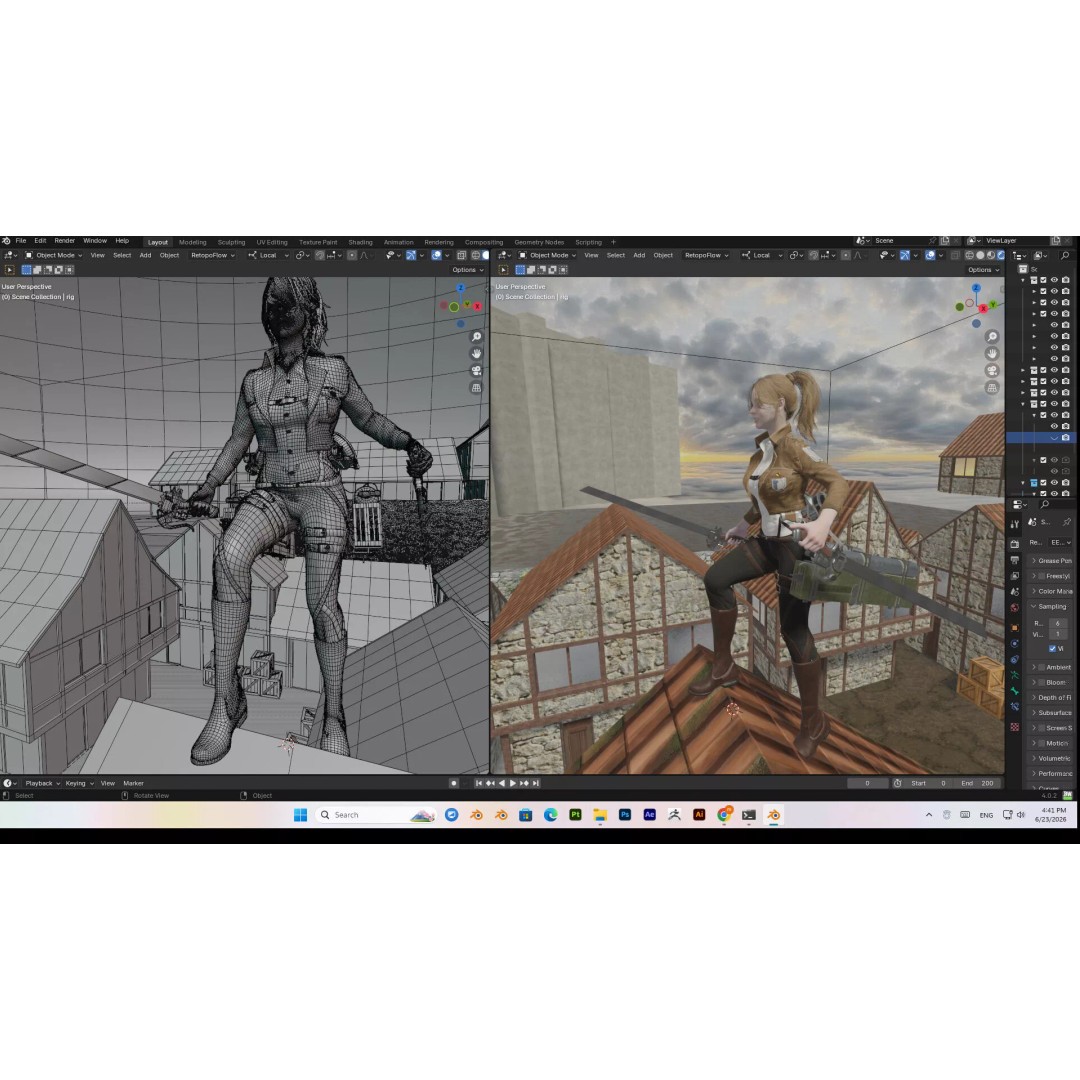Open the Bone properties green tab
Screen dimensions: 1080x1080
(1015, 691)
